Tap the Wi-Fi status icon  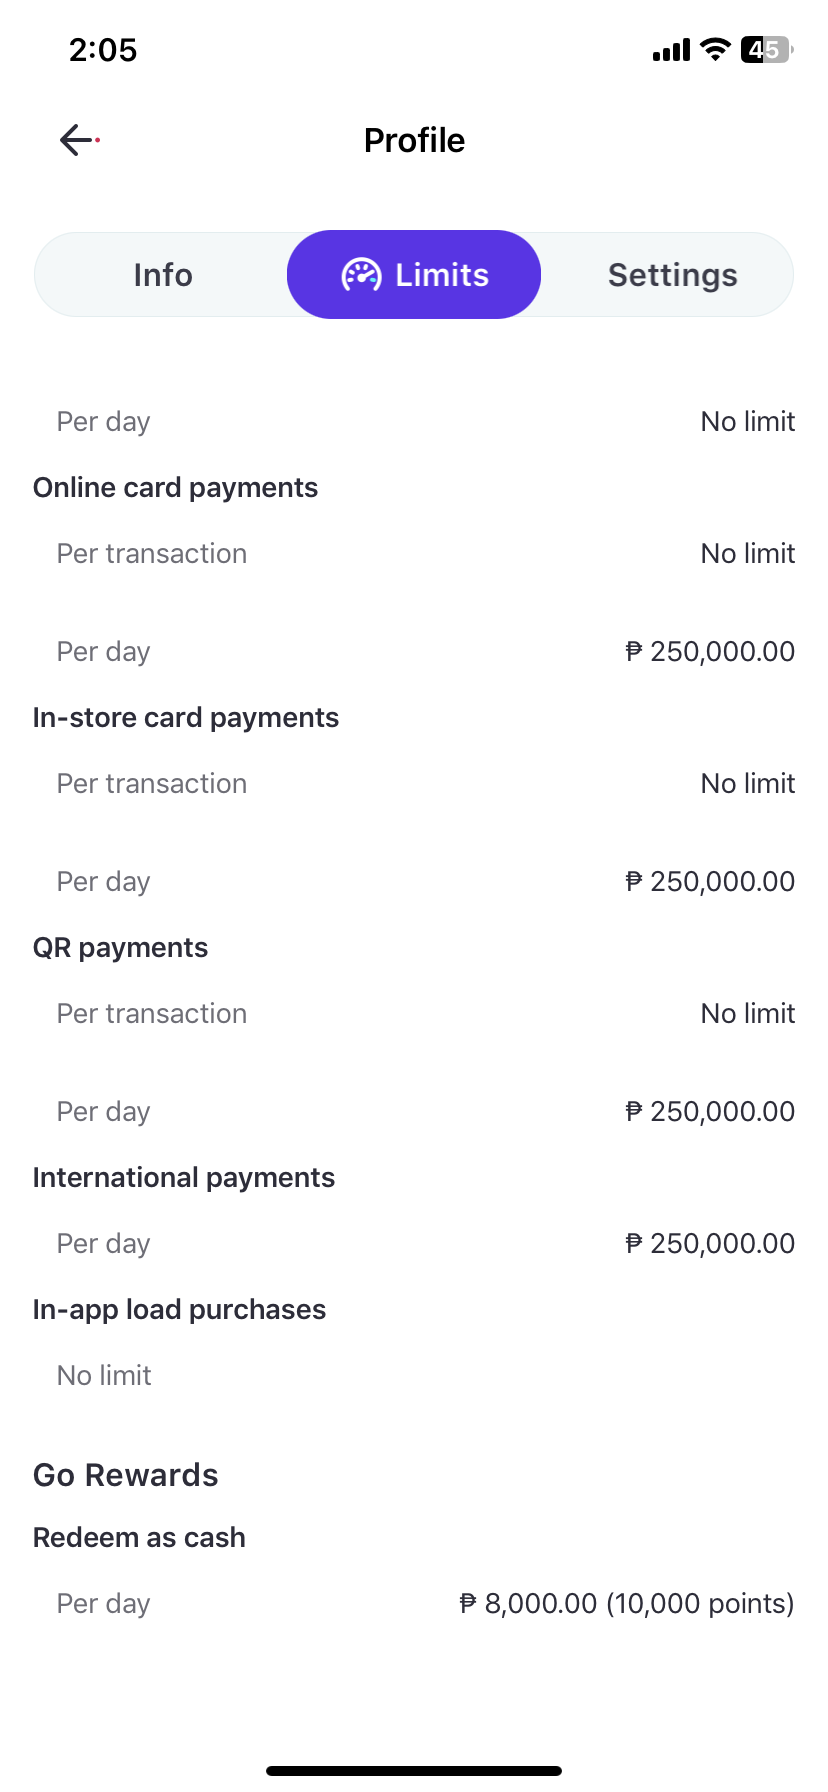coord(715,49)
